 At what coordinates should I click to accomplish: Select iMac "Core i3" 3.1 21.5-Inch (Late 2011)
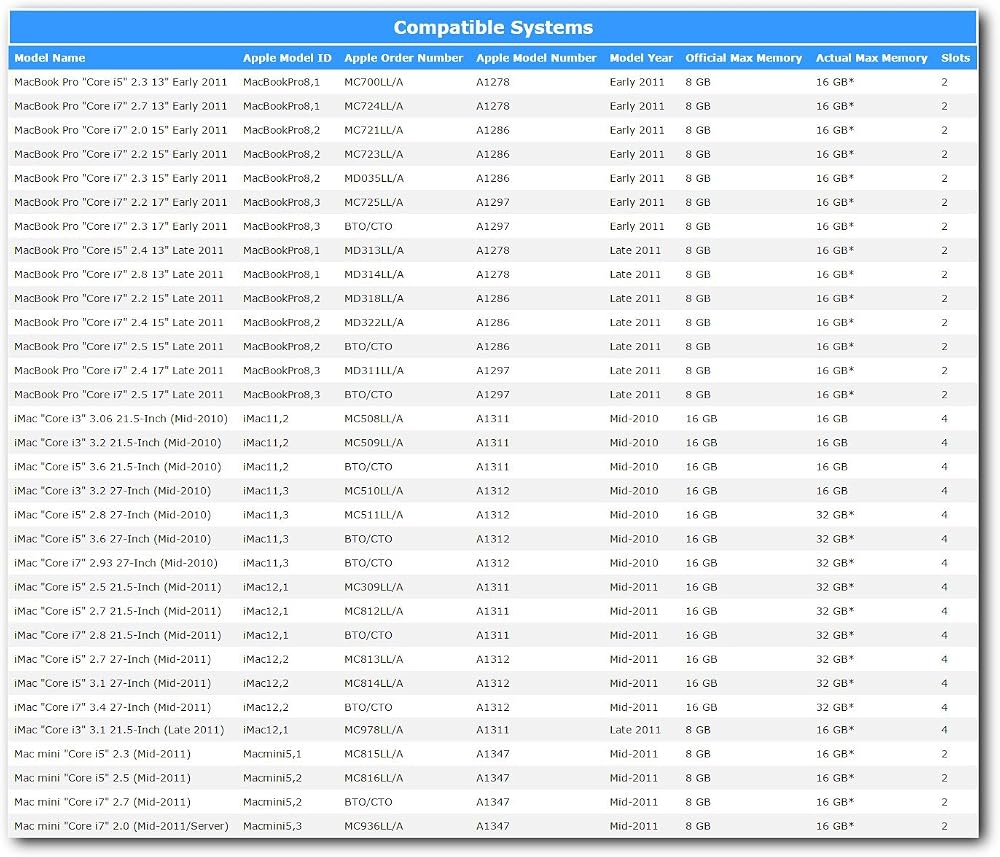(119, 730)
